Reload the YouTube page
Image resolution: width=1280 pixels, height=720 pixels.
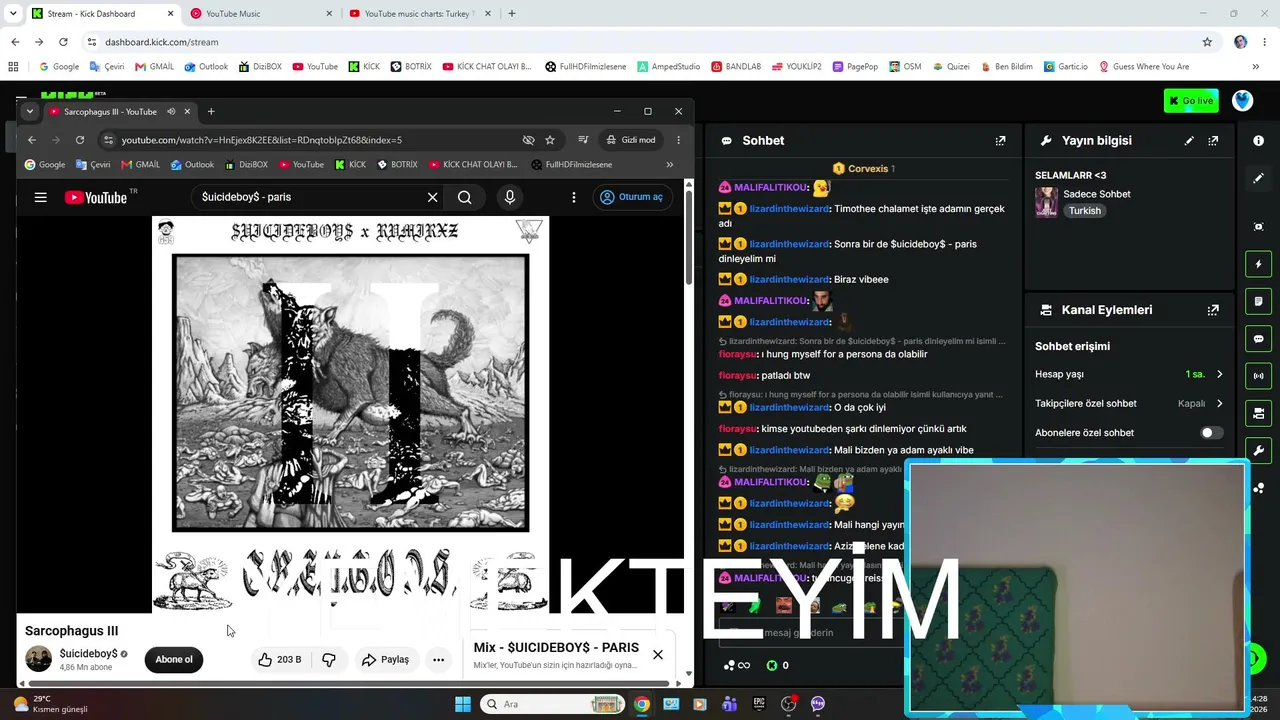coord(80,140)
